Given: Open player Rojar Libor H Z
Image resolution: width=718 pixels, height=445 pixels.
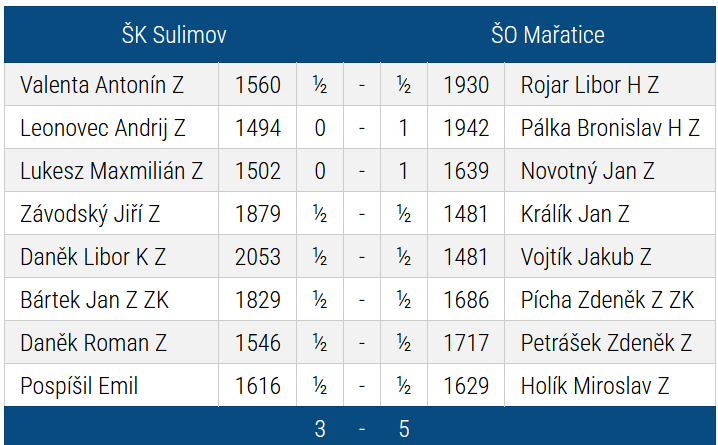Looking at the screenshot, I should click(590, 85).
